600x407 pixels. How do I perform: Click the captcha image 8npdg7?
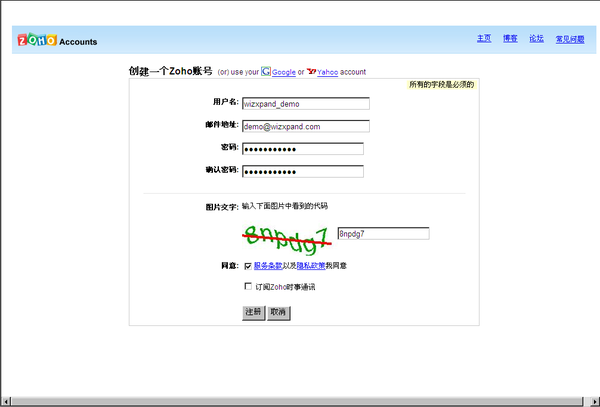[287, 240]
